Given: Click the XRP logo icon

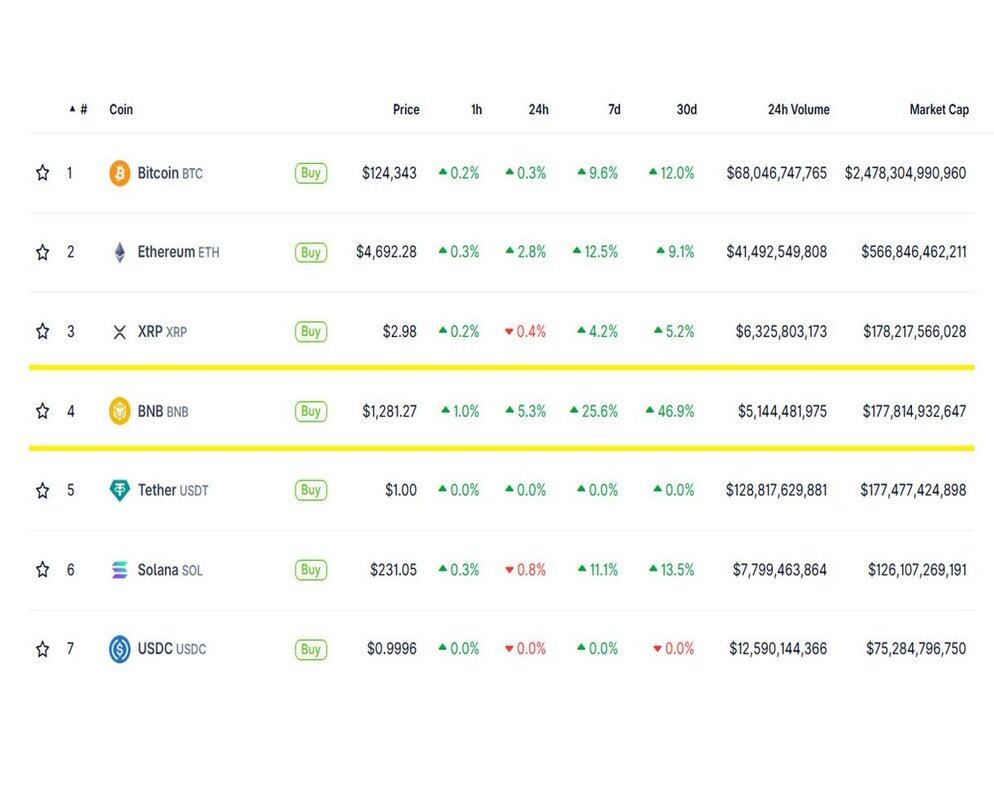Looking at the screenshot, I should click(x=120, y=332).
